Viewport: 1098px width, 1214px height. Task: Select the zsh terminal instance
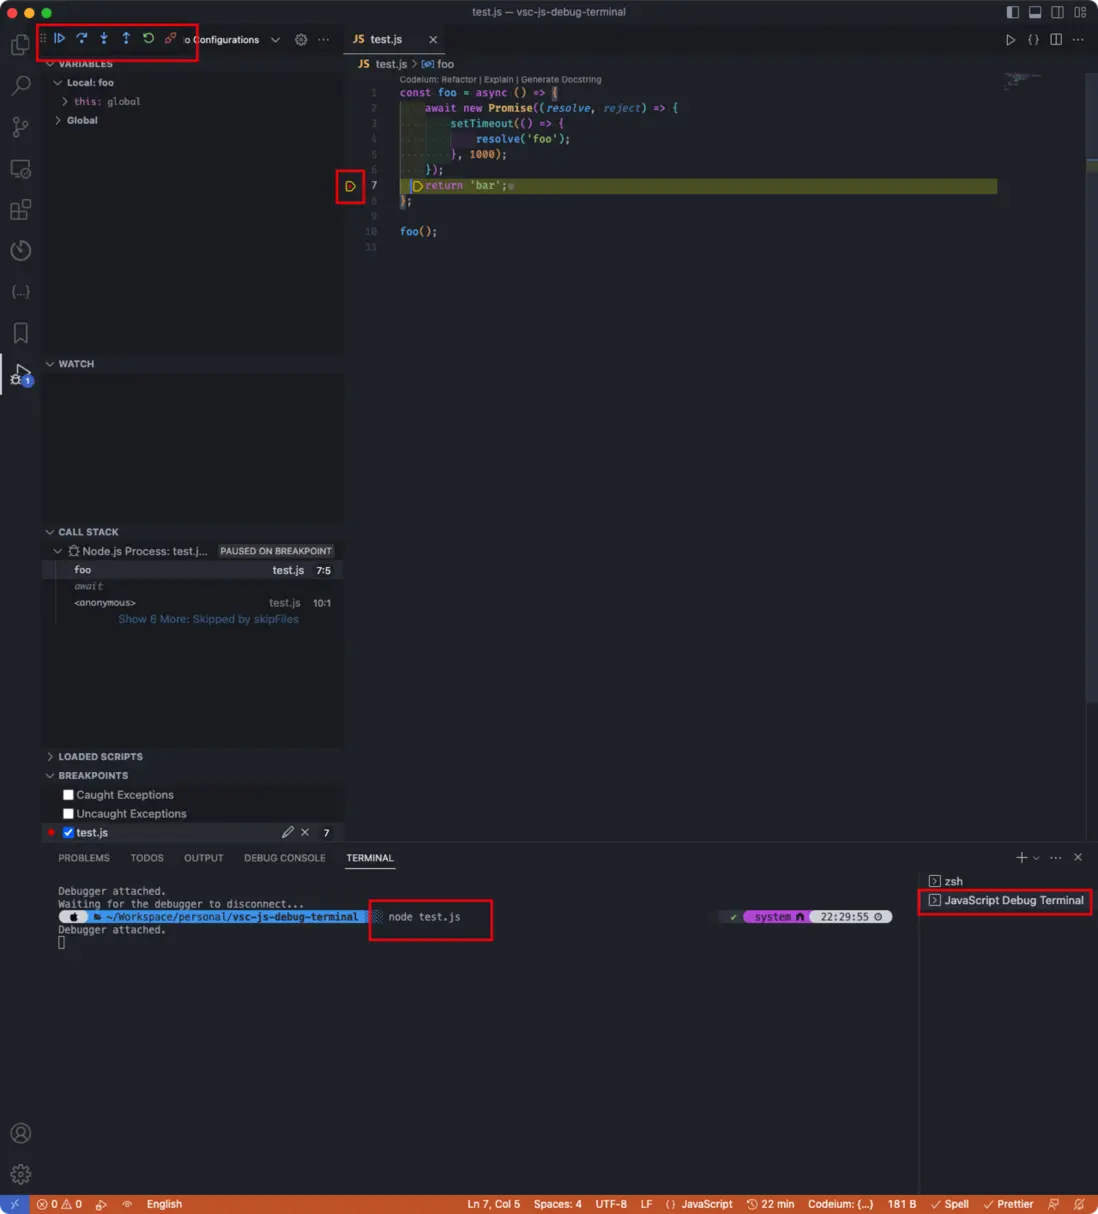[1006, 881]
